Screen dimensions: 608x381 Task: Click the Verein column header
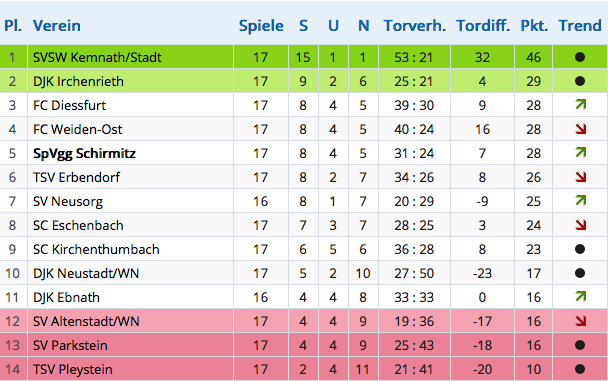(57, 26)
